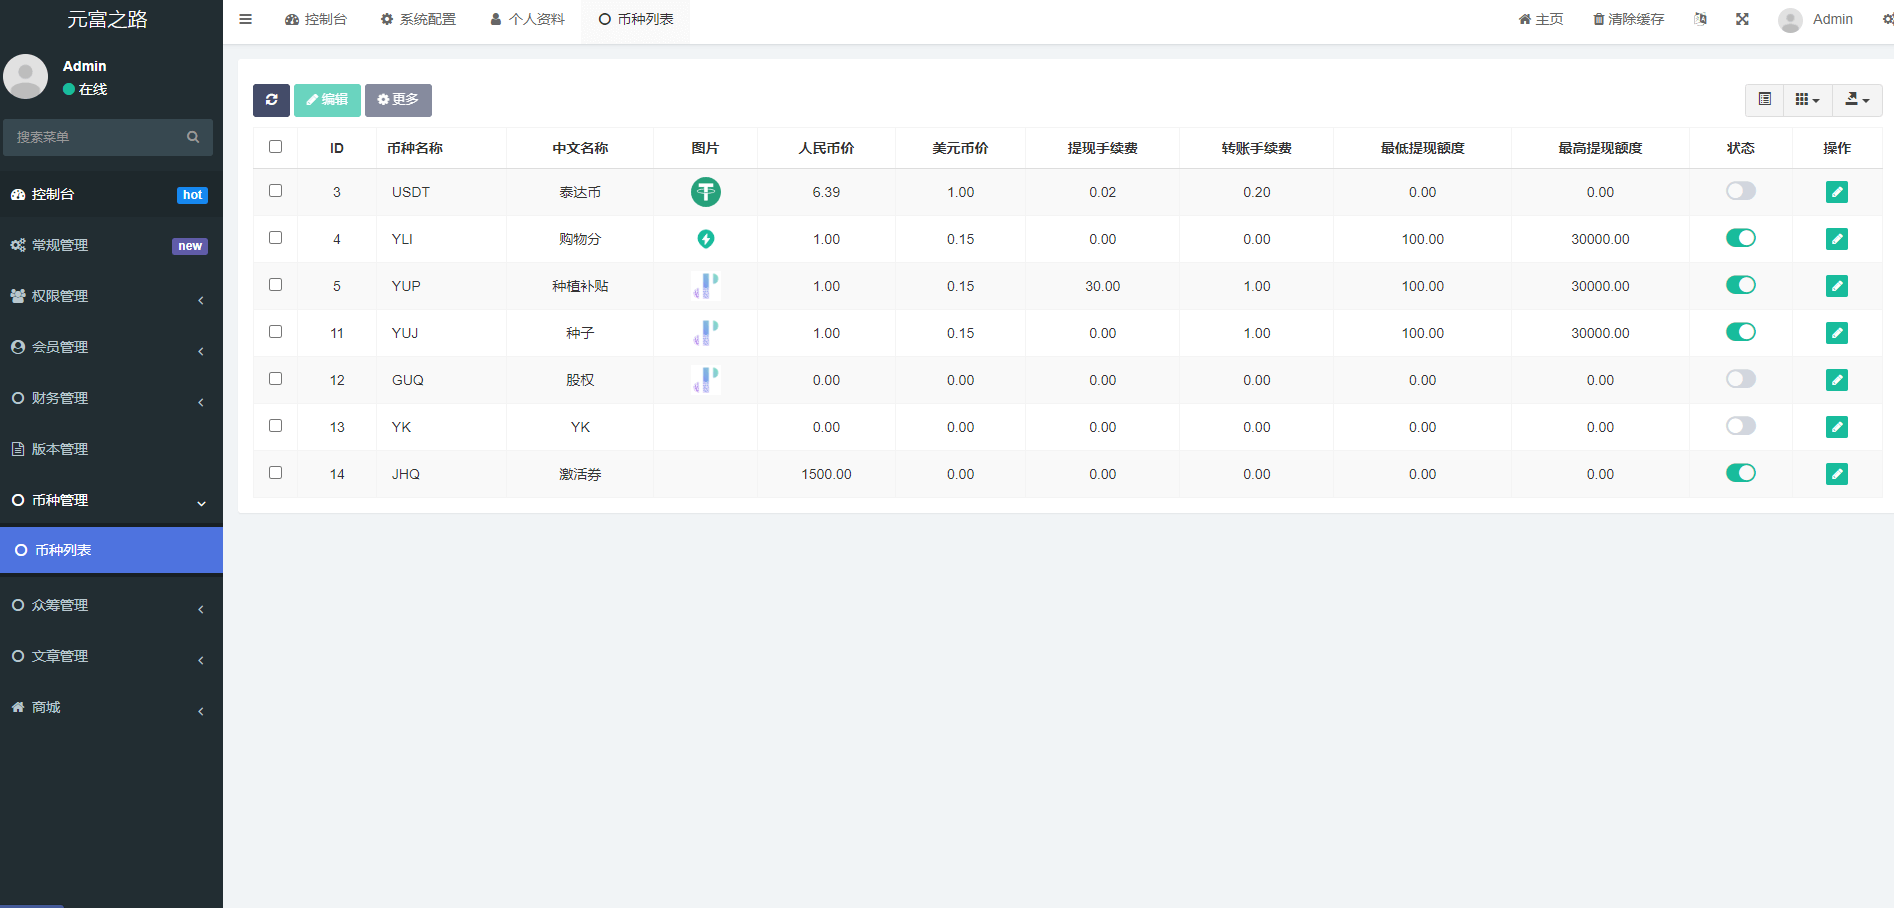Screen dimensions: 1894x908
Task: Switch to the 系统配置 tab
Action: [x=418, y=19]
